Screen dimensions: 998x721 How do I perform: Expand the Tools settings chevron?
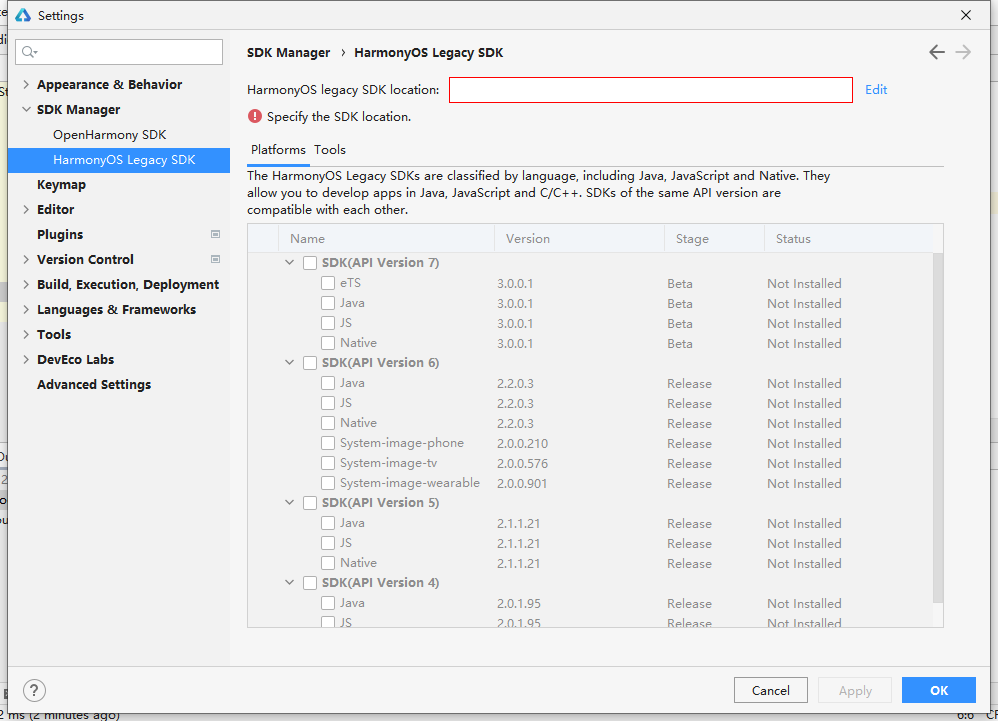pyautogui.click(x=26, y=334)
